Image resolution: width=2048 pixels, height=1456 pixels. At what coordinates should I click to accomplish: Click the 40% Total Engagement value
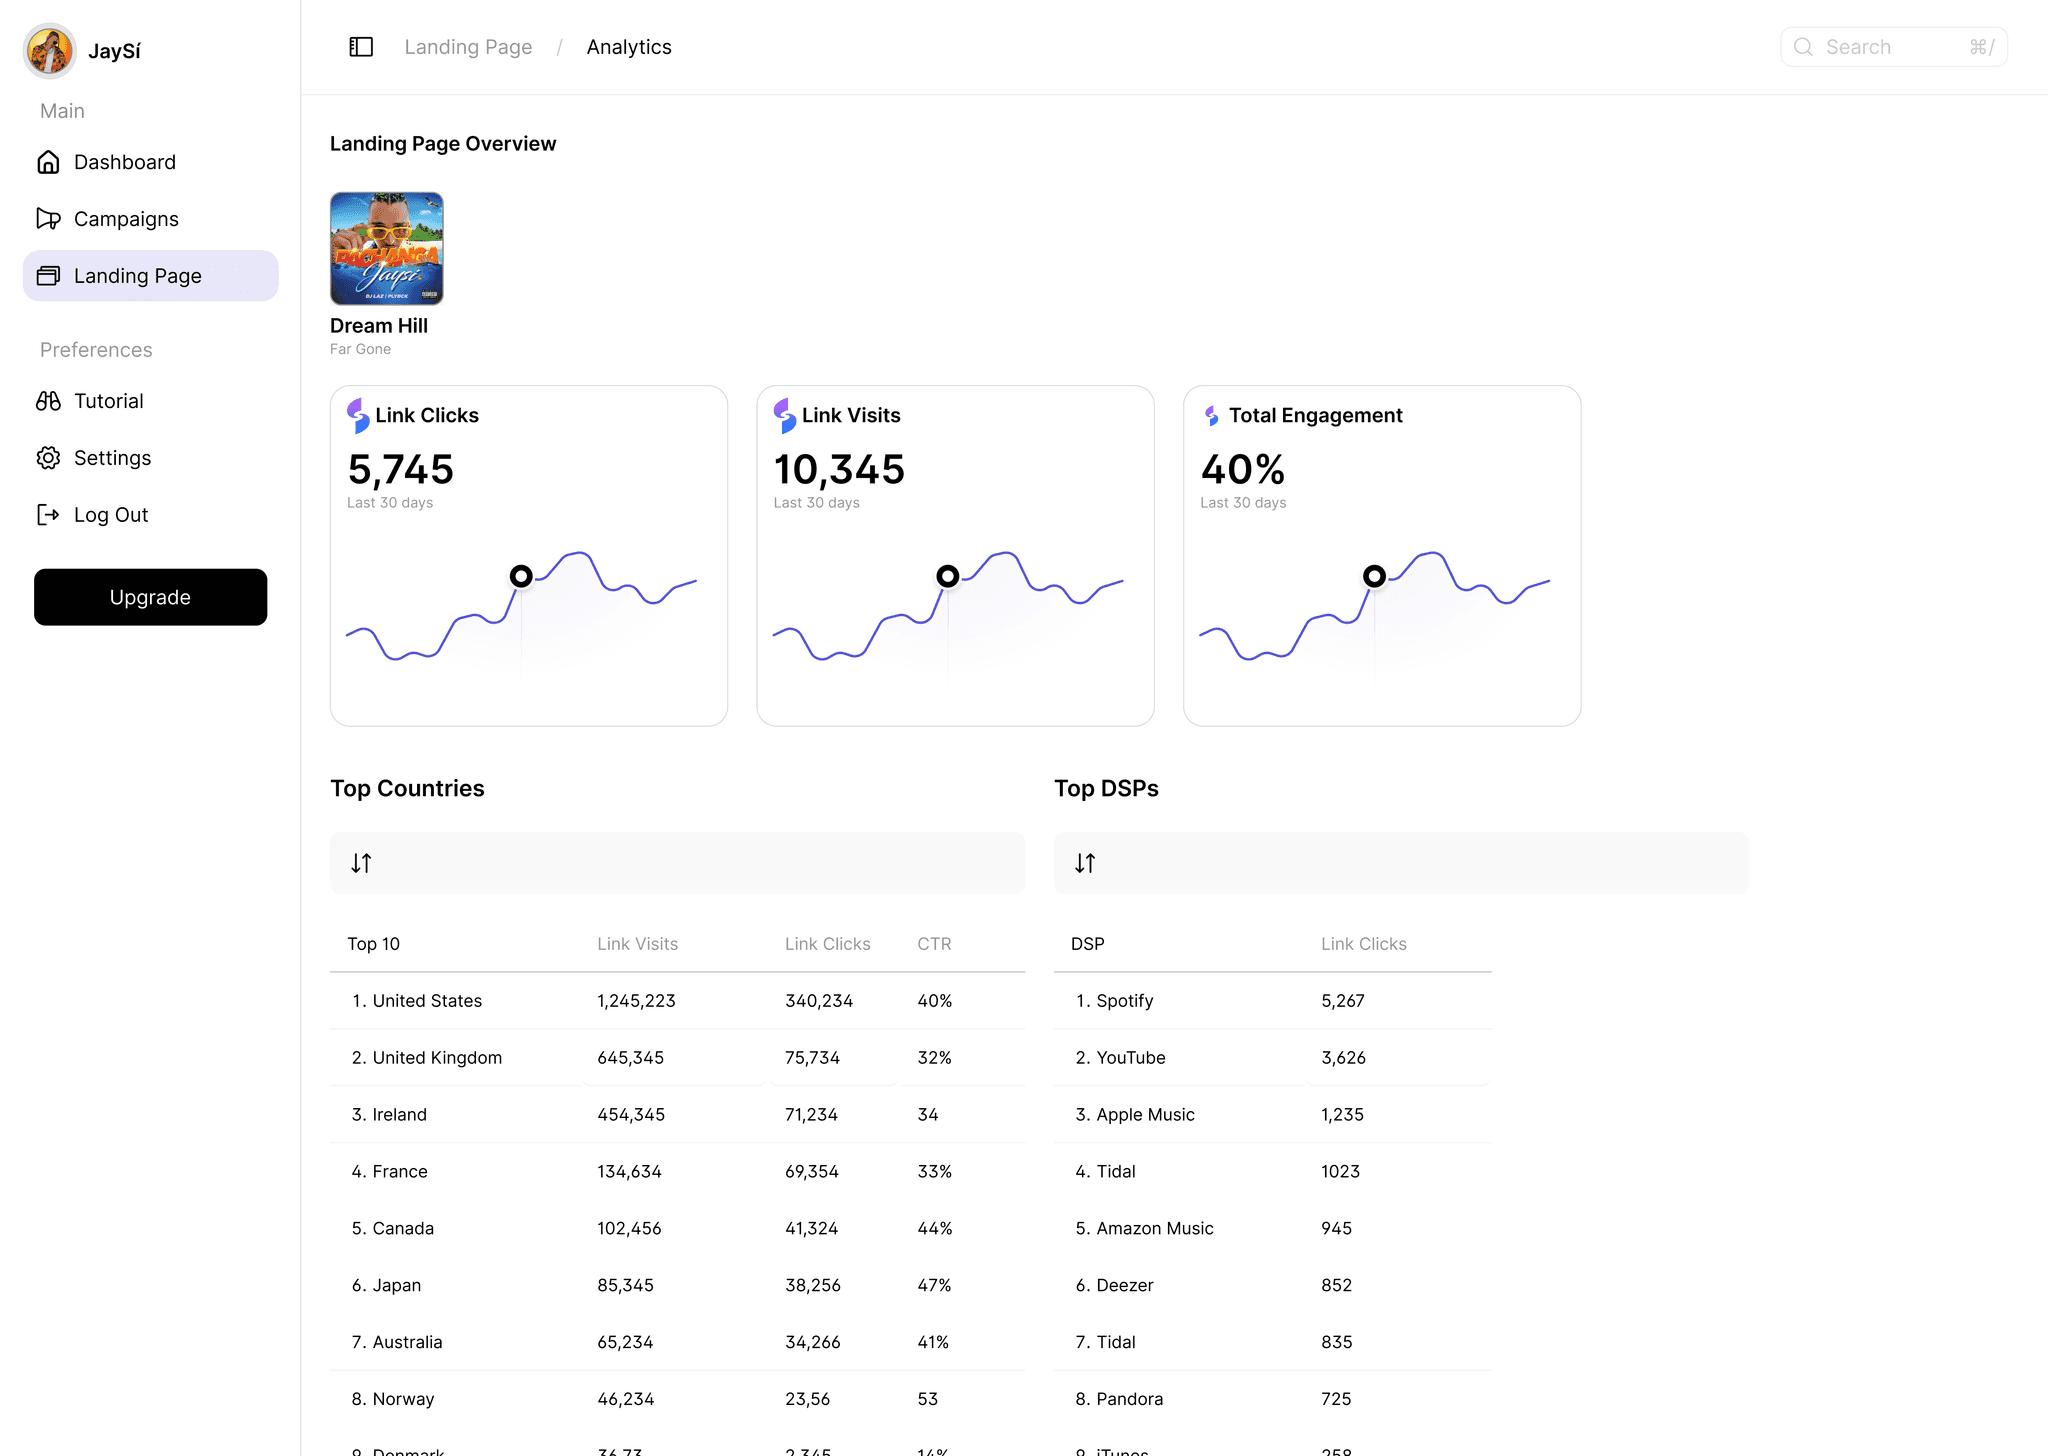(1243, 469)
